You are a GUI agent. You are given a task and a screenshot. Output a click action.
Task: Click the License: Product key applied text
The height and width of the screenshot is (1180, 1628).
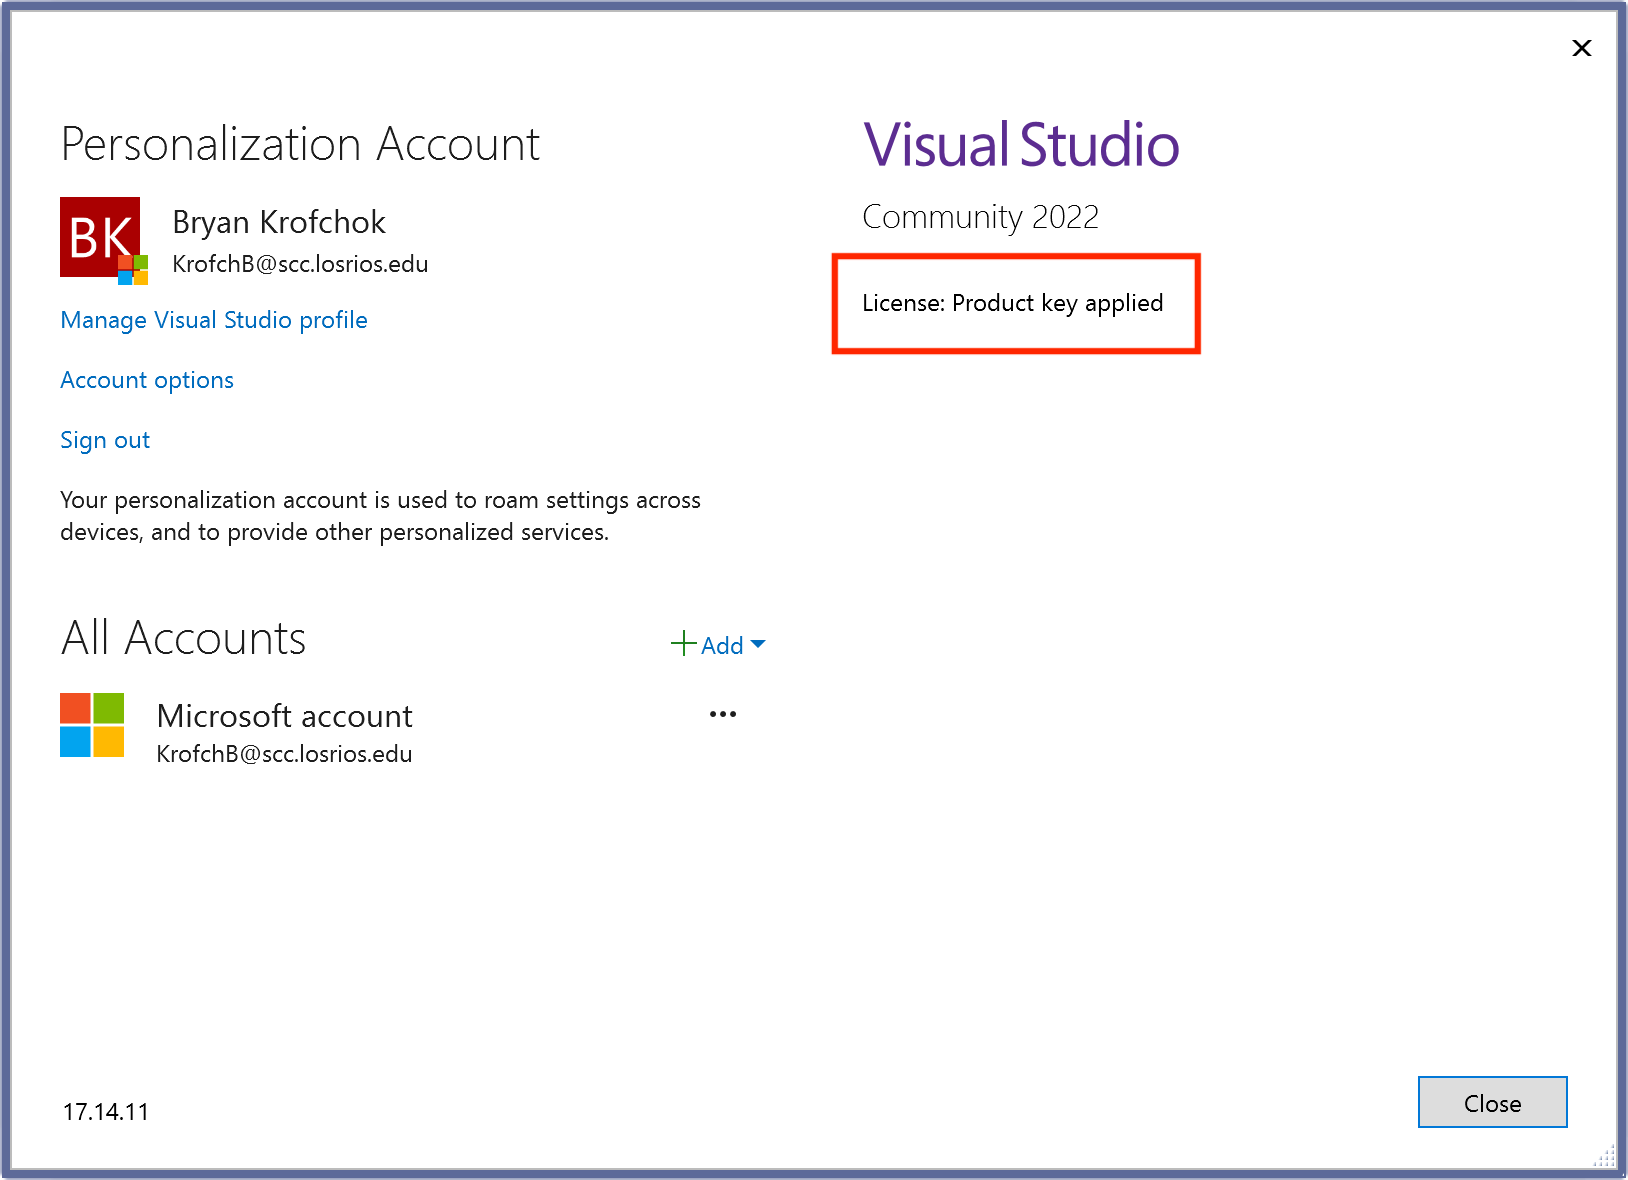[x=1012, y=303]
